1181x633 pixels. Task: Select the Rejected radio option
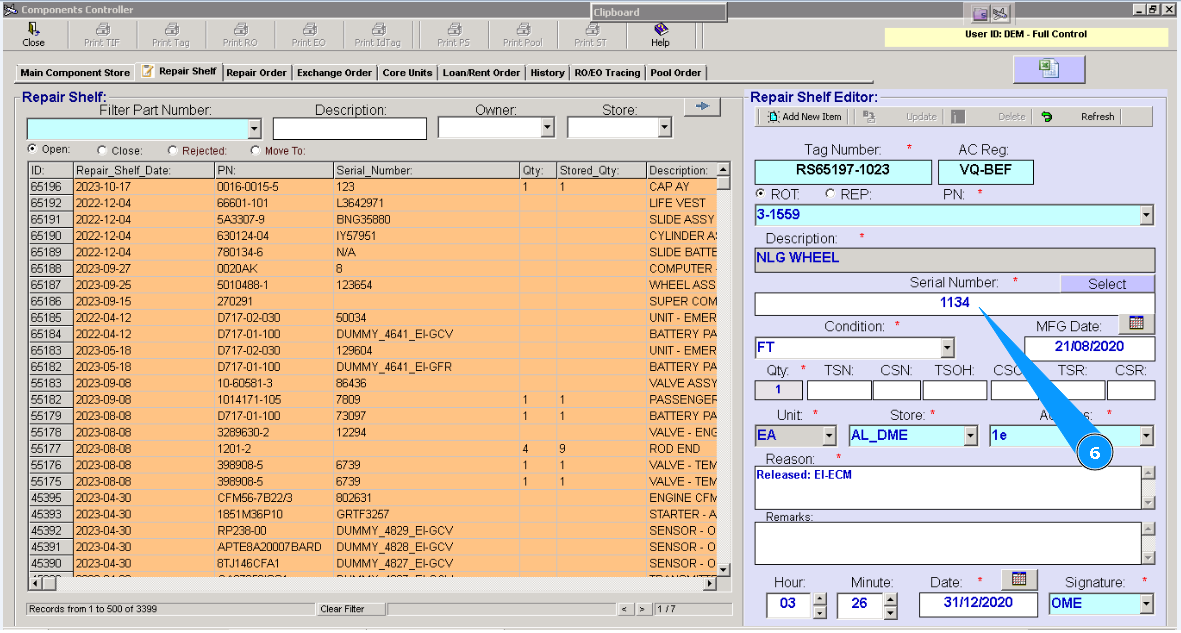pyautogui.click(x=173, y=151)
